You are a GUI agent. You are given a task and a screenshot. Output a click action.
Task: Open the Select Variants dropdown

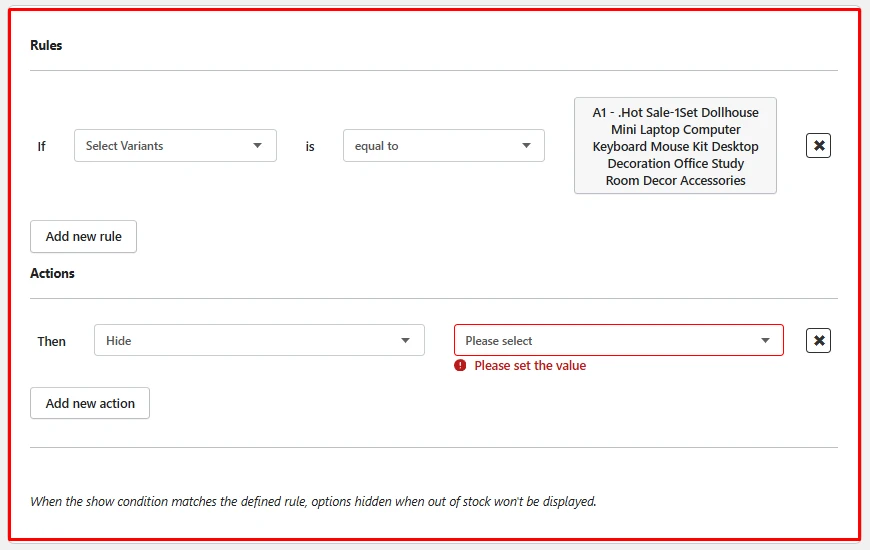(175, 145)
